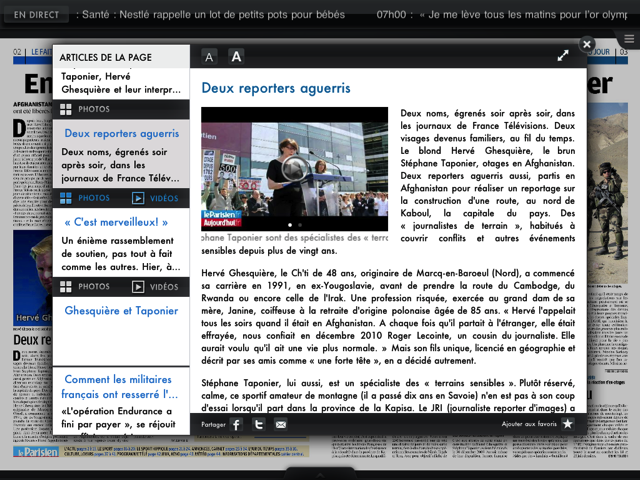This screenshot has height=480, width=640.
Task: Open Photos under Taponier, Hervé Ghesquière article
Action: pos(85,109)
